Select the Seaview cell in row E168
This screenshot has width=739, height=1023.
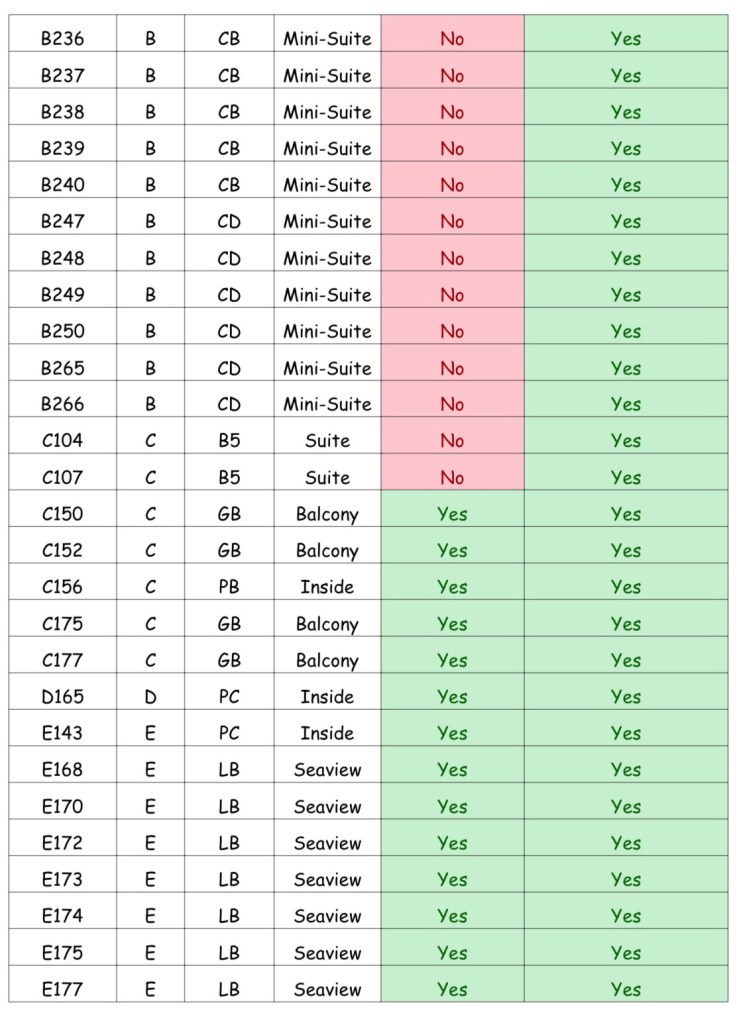point(327,770)
